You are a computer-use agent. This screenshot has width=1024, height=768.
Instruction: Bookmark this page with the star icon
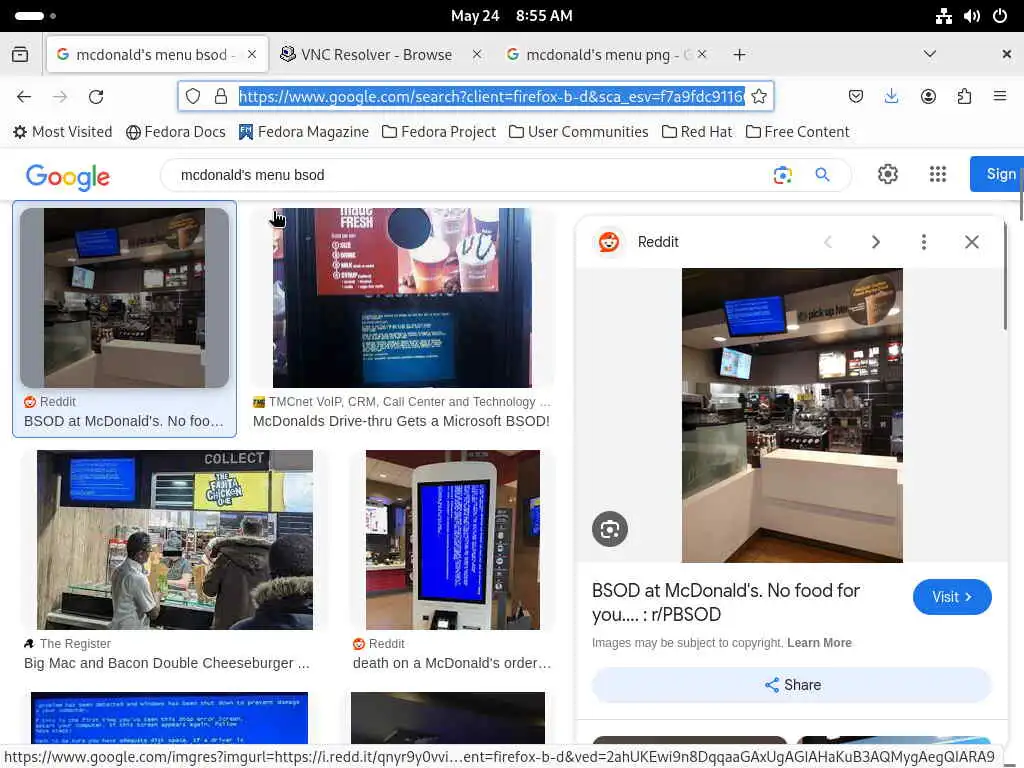759,97
